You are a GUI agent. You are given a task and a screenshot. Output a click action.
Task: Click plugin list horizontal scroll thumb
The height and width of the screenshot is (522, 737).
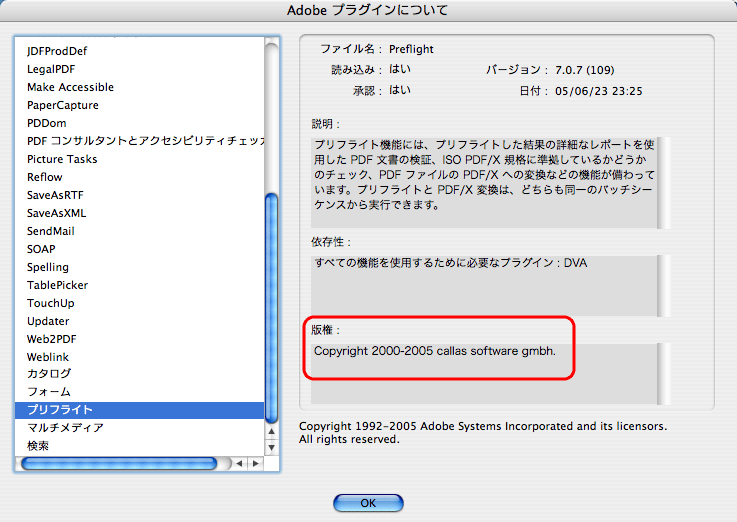pos(119,464)
